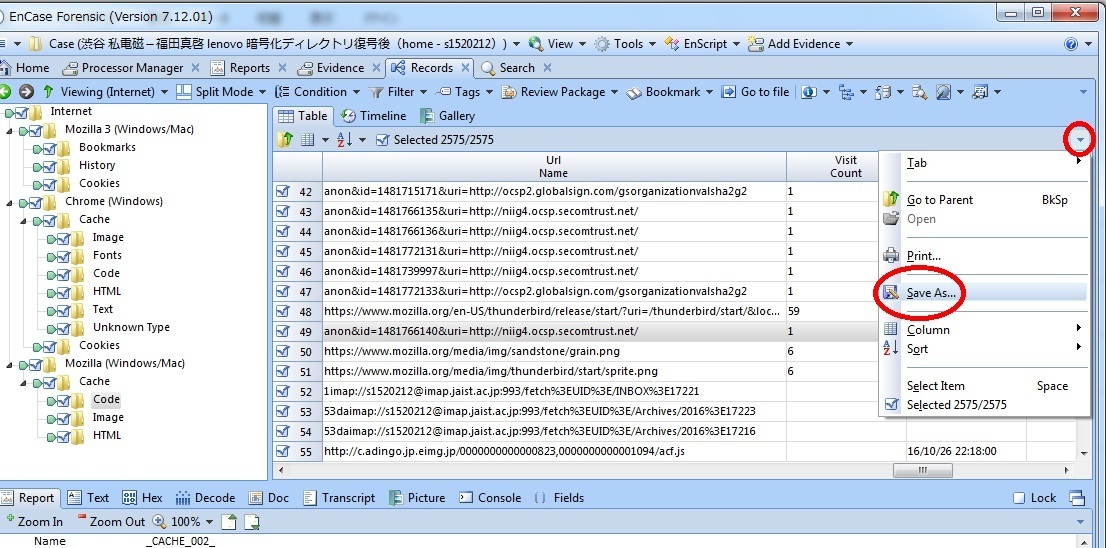1106x548 pixels.
Task: Switch to Reports tab
Action: (x=241, y=68)
